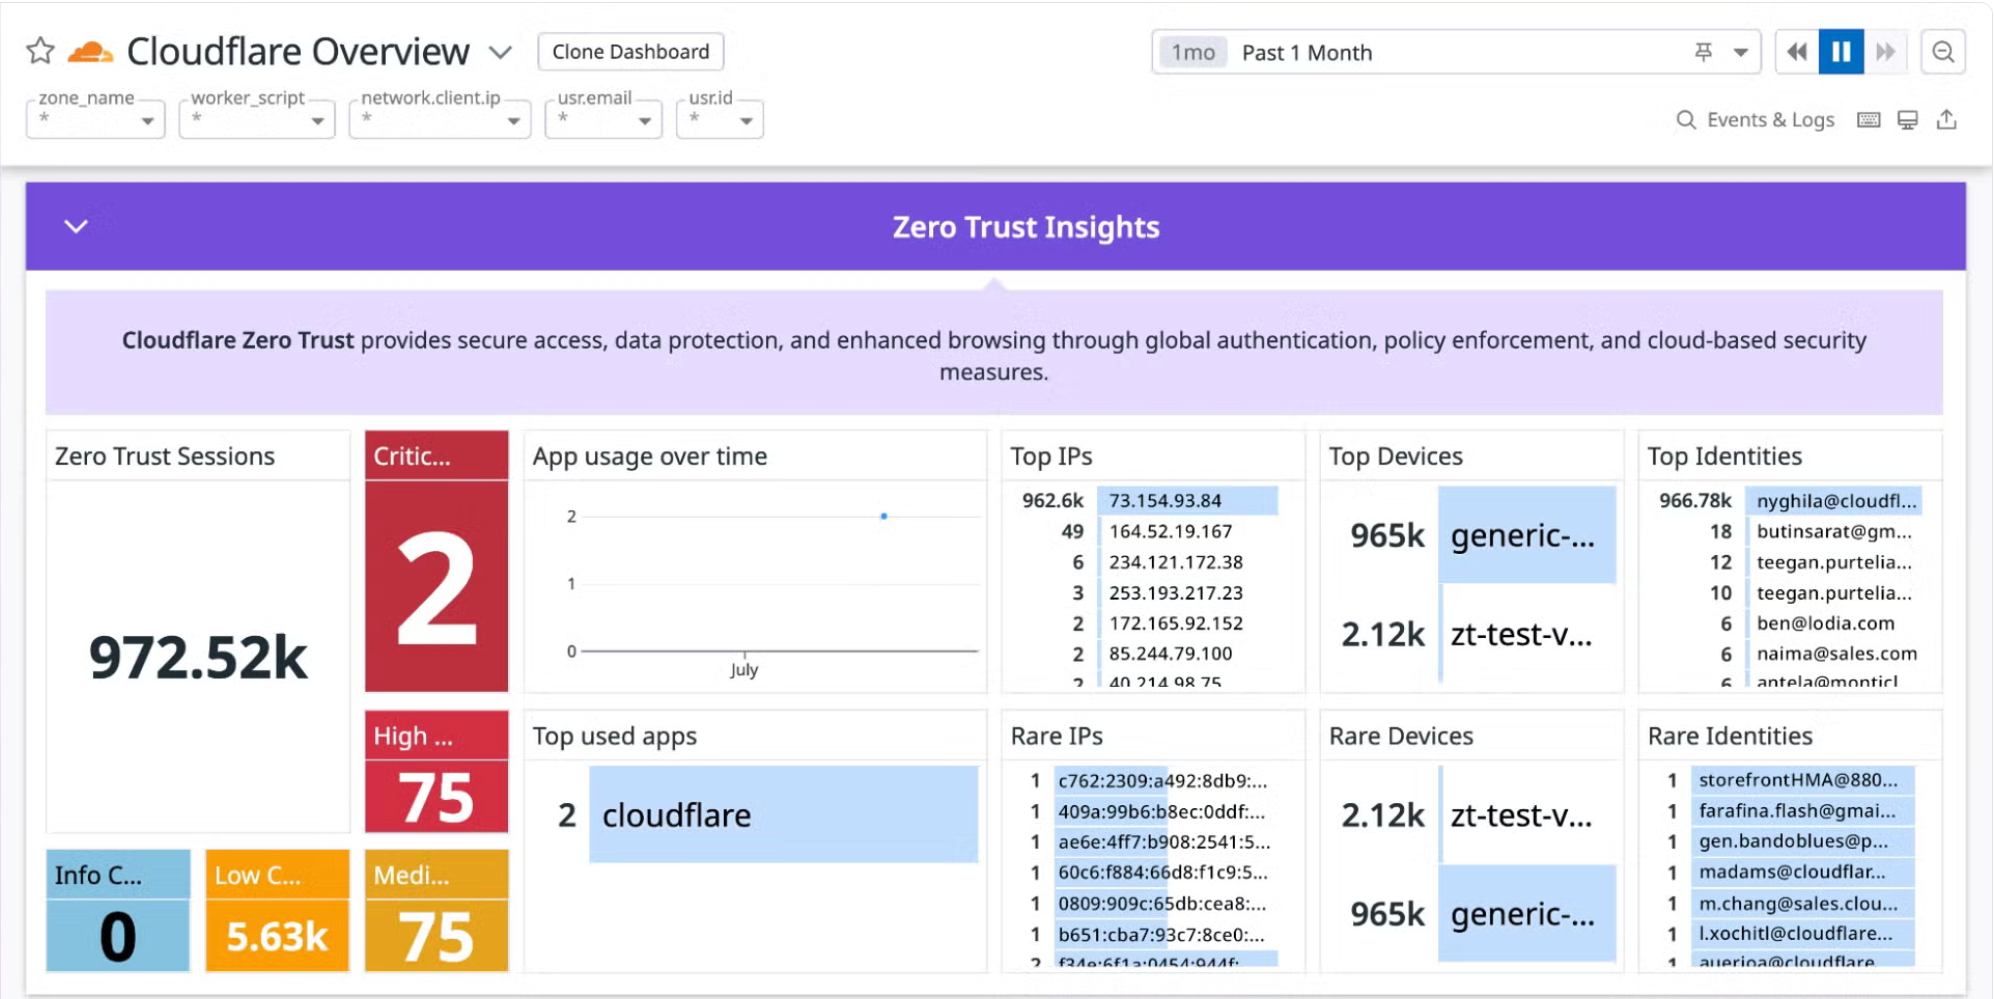Switch to TV display mode
This screenshot has width=1995, height=999.
(x=1907, y=120)
